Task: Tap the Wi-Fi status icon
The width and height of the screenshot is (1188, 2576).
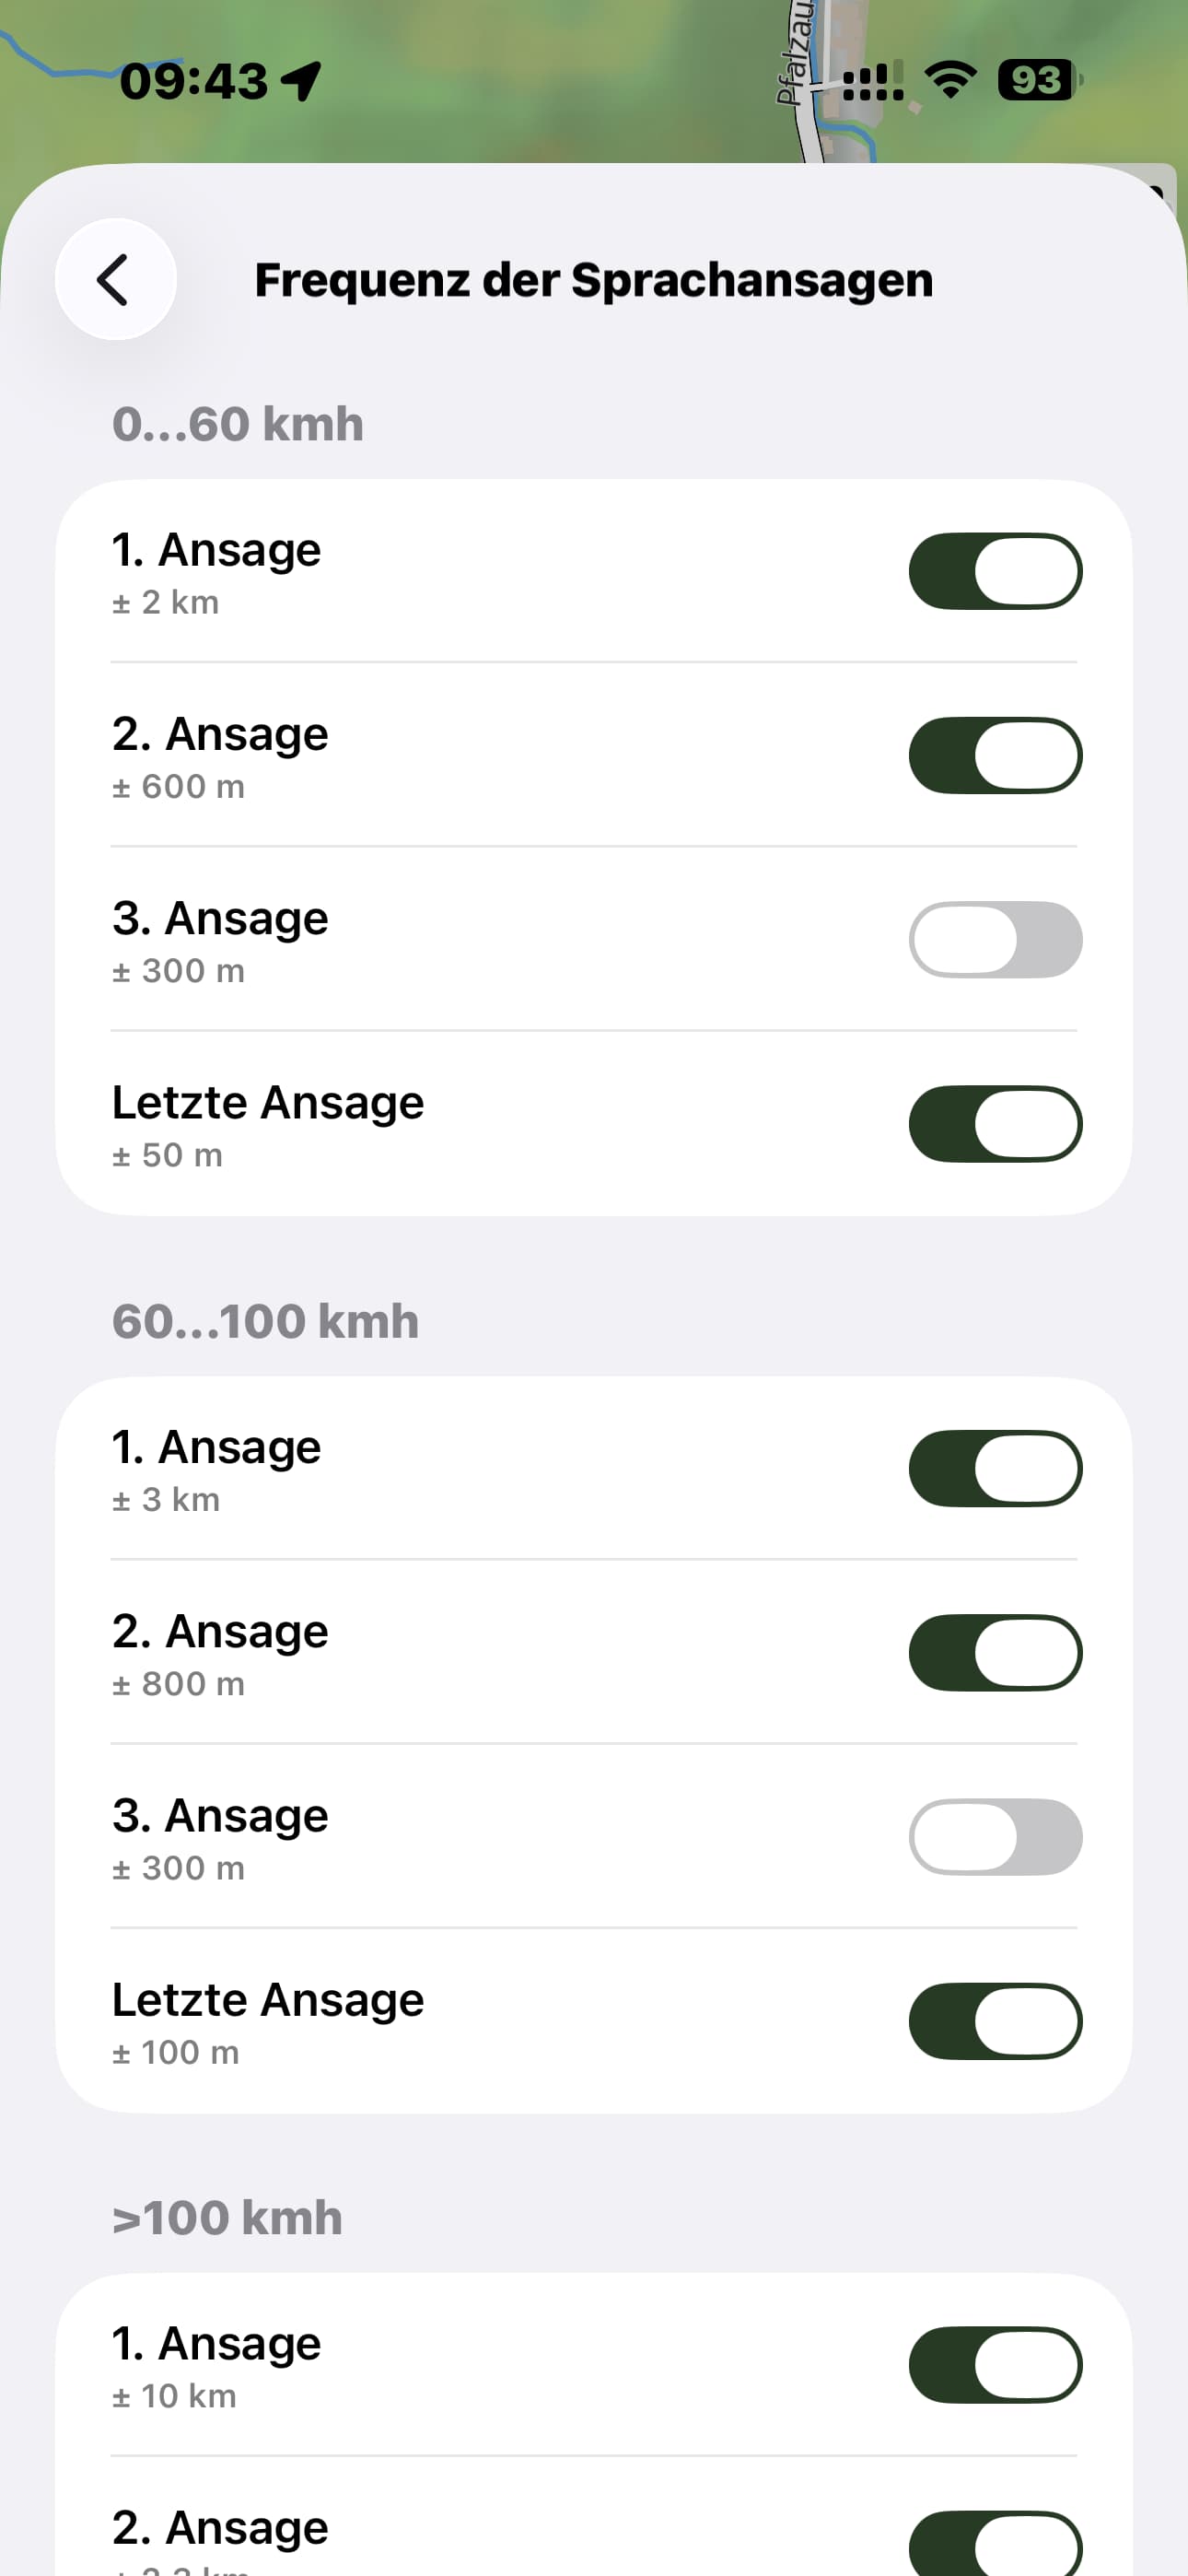Action: [950, 80]
